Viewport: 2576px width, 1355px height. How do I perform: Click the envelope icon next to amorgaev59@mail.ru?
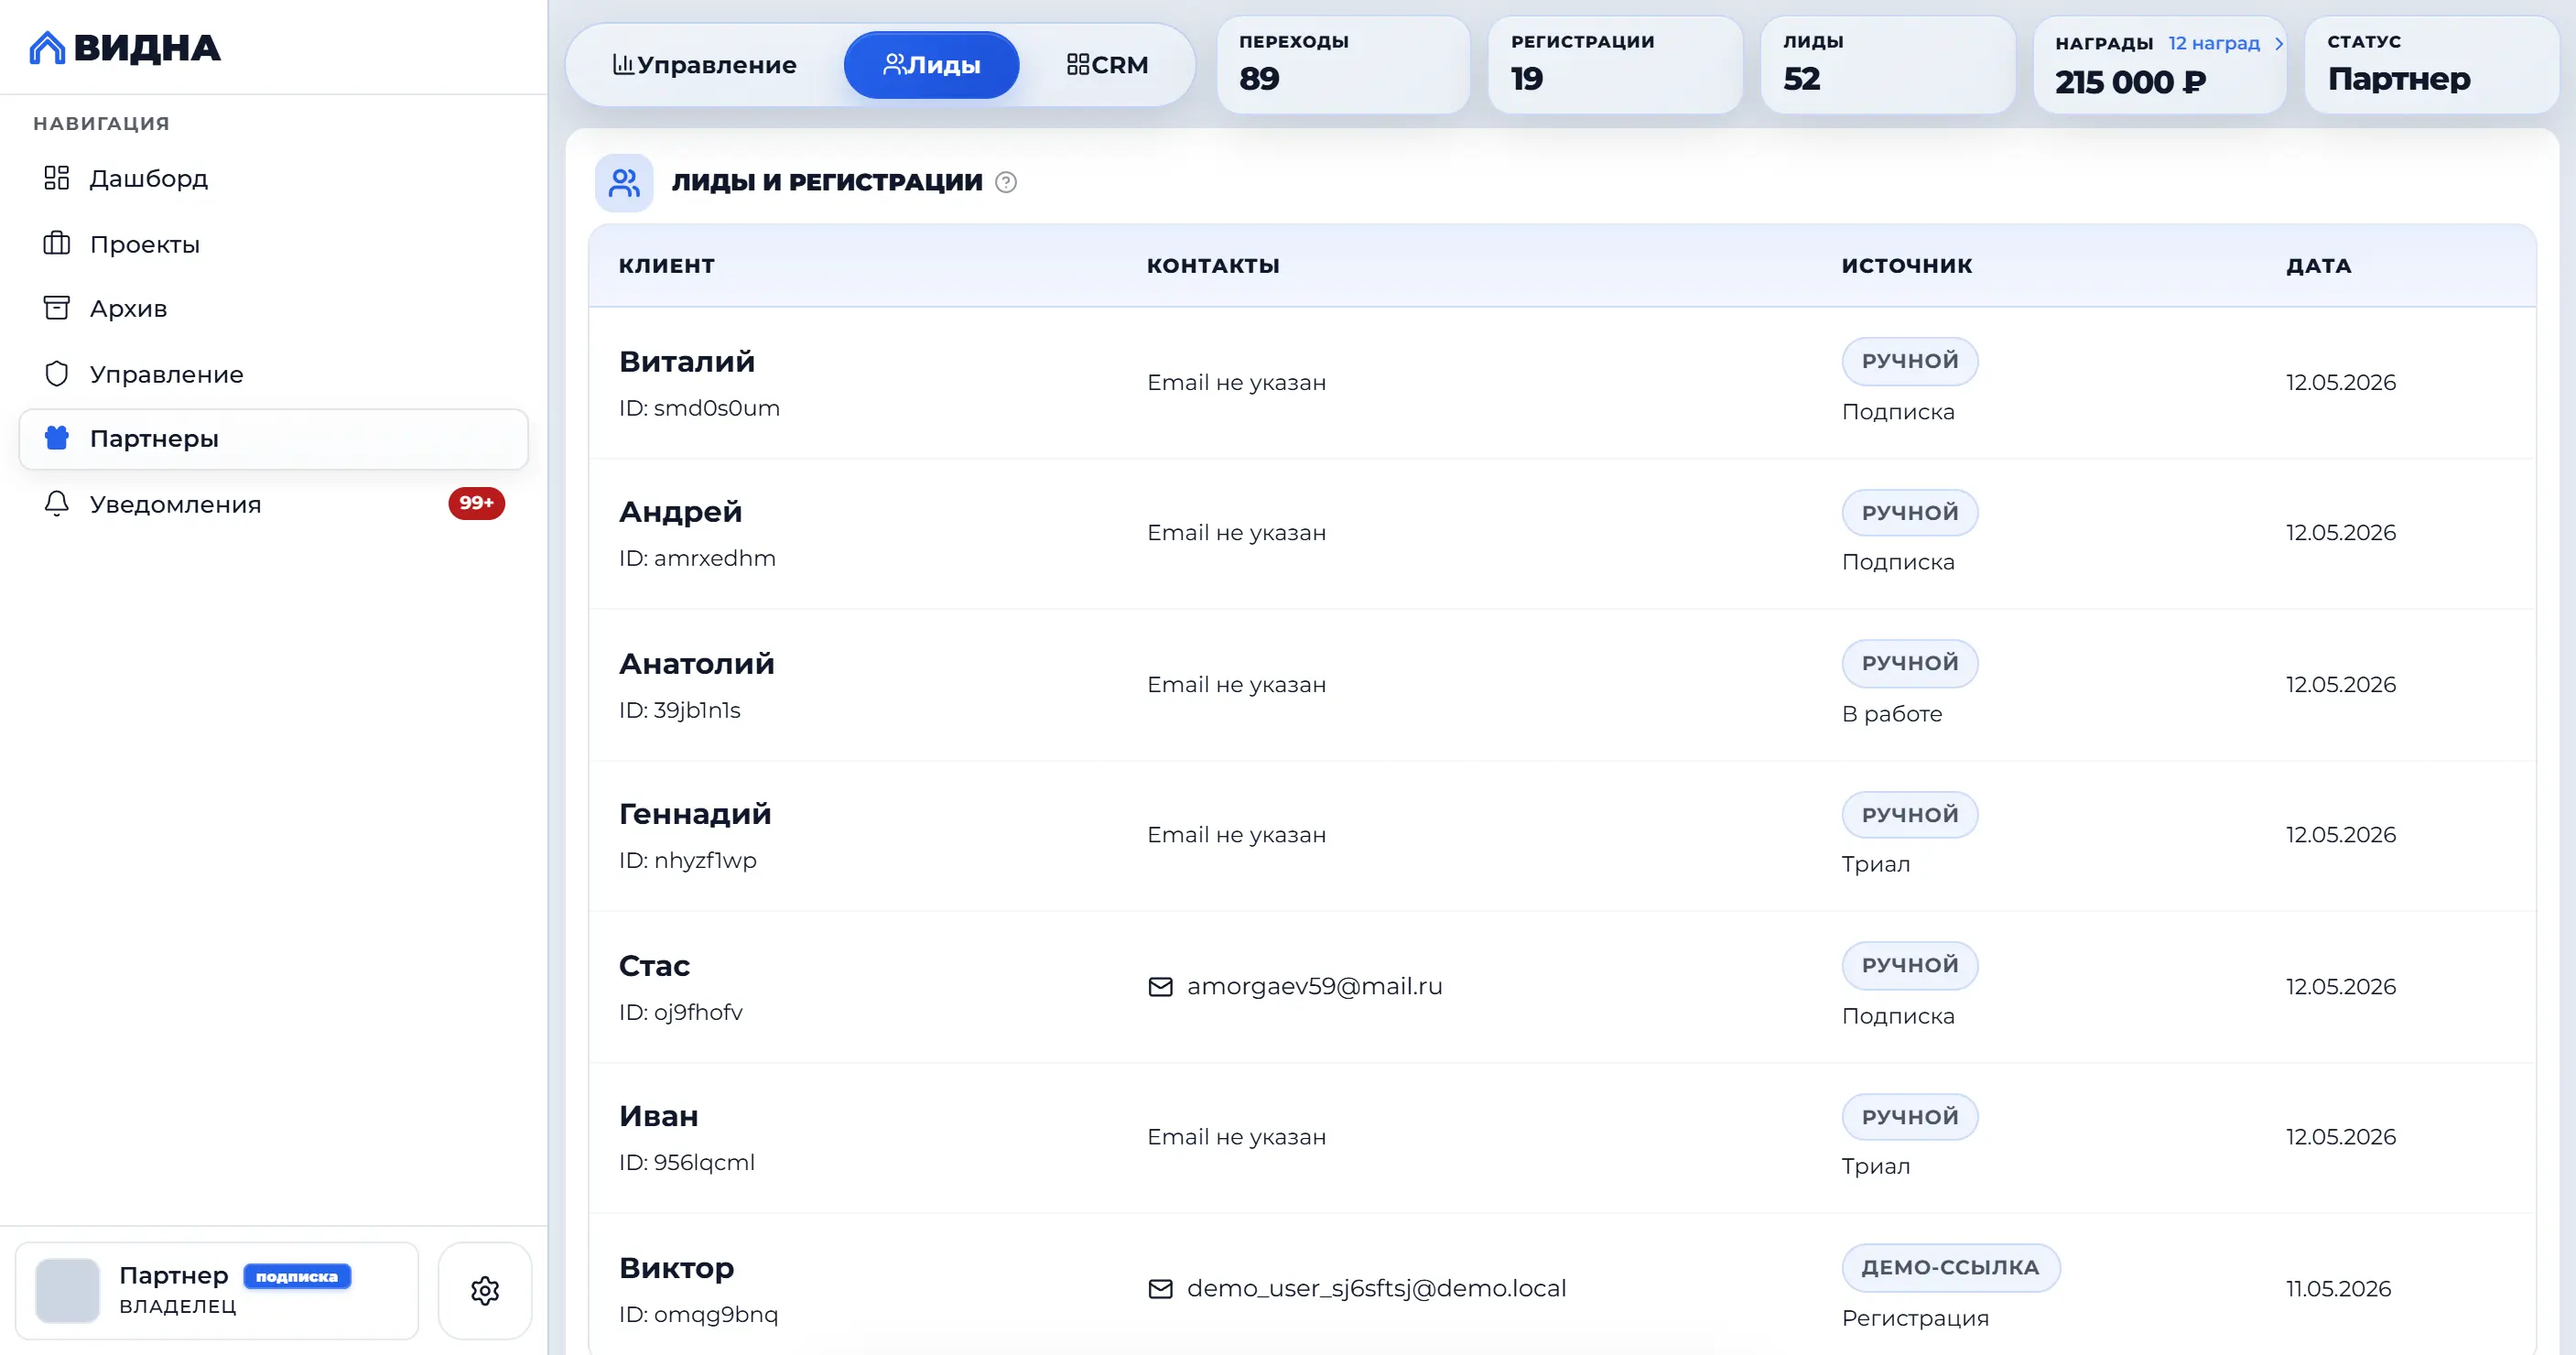[1160, 987]
